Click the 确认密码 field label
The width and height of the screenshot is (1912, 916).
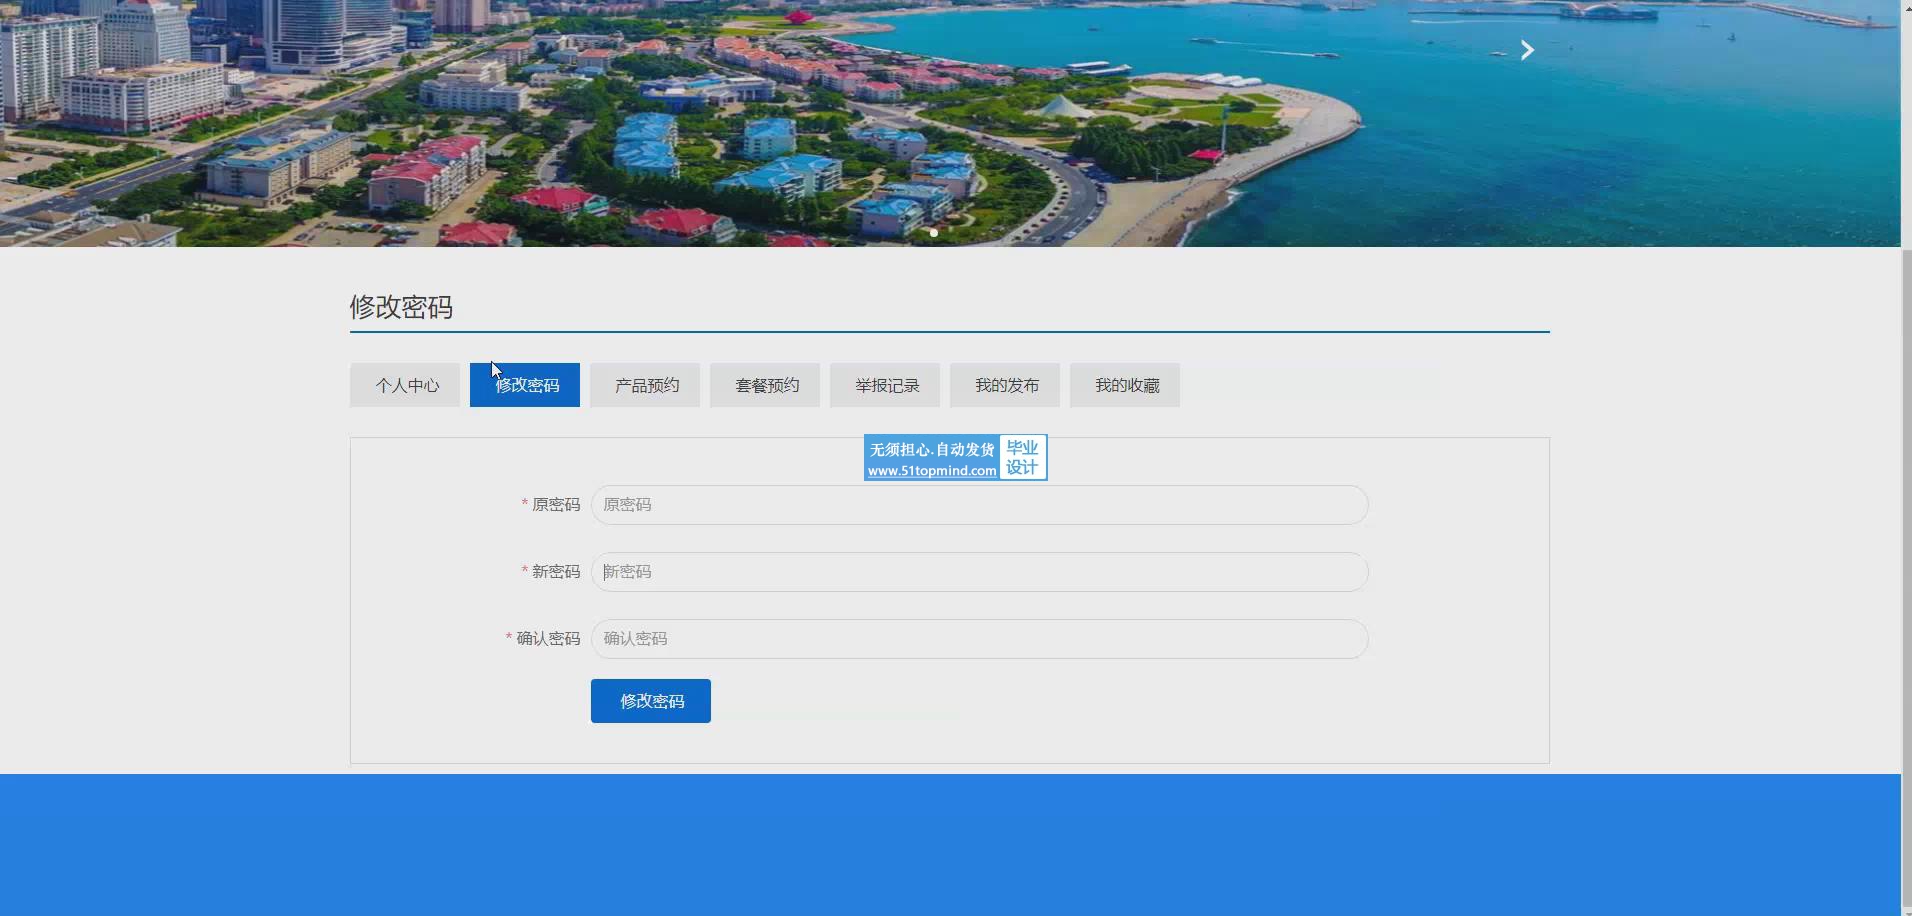(x=547, y=639)
